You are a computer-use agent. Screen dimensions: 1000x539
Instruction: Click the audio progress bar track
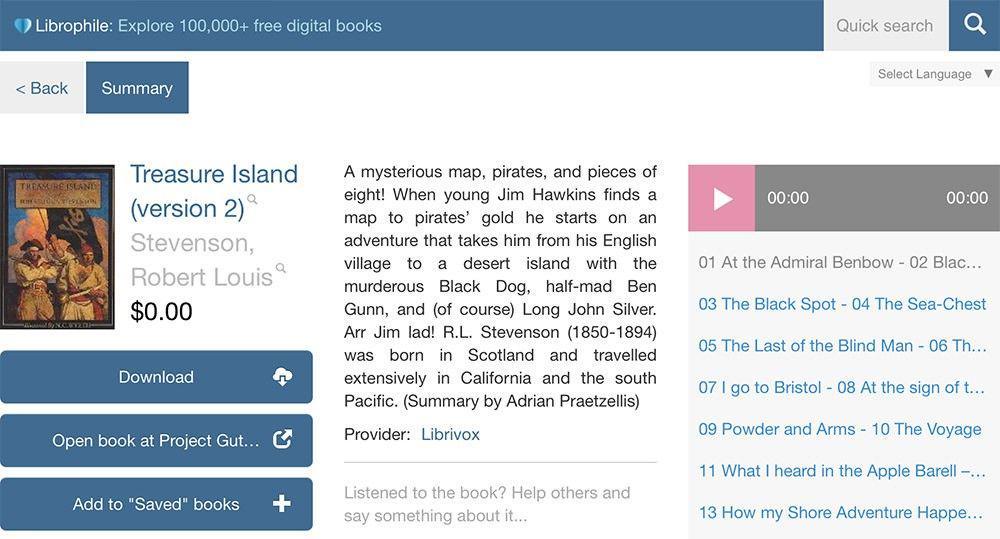pyautogui.click(x=868, y=198)
